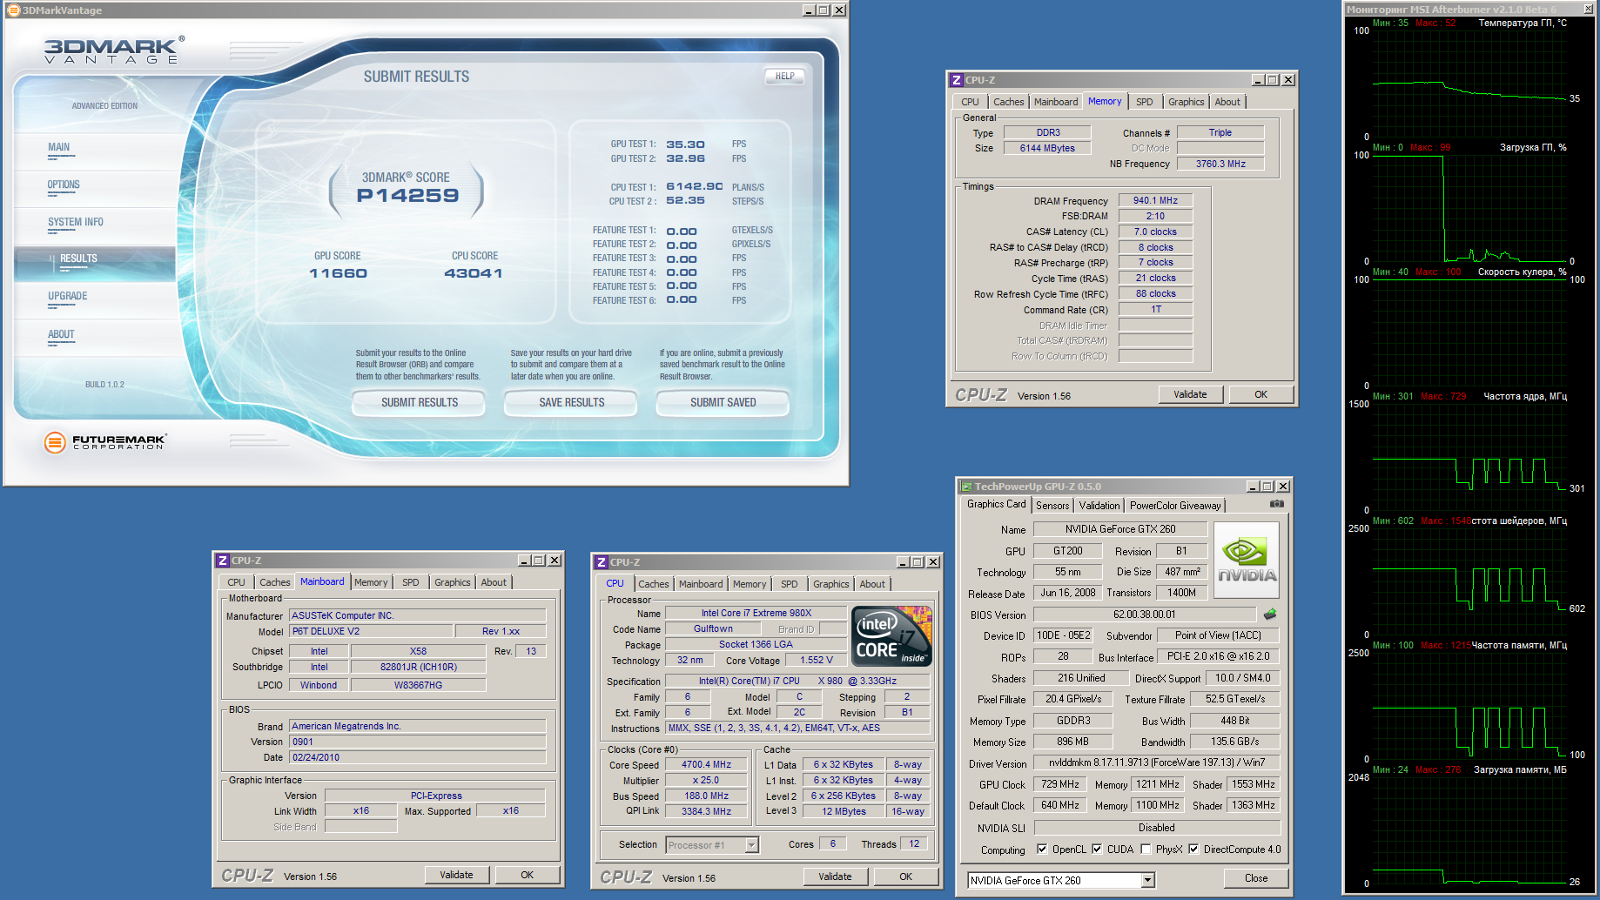This screenshot has width=1600, height=900.
Task: Click the Z icon of the Mainboard CPU-Z window
Action: pyautogui.click(x=223, y=560)
